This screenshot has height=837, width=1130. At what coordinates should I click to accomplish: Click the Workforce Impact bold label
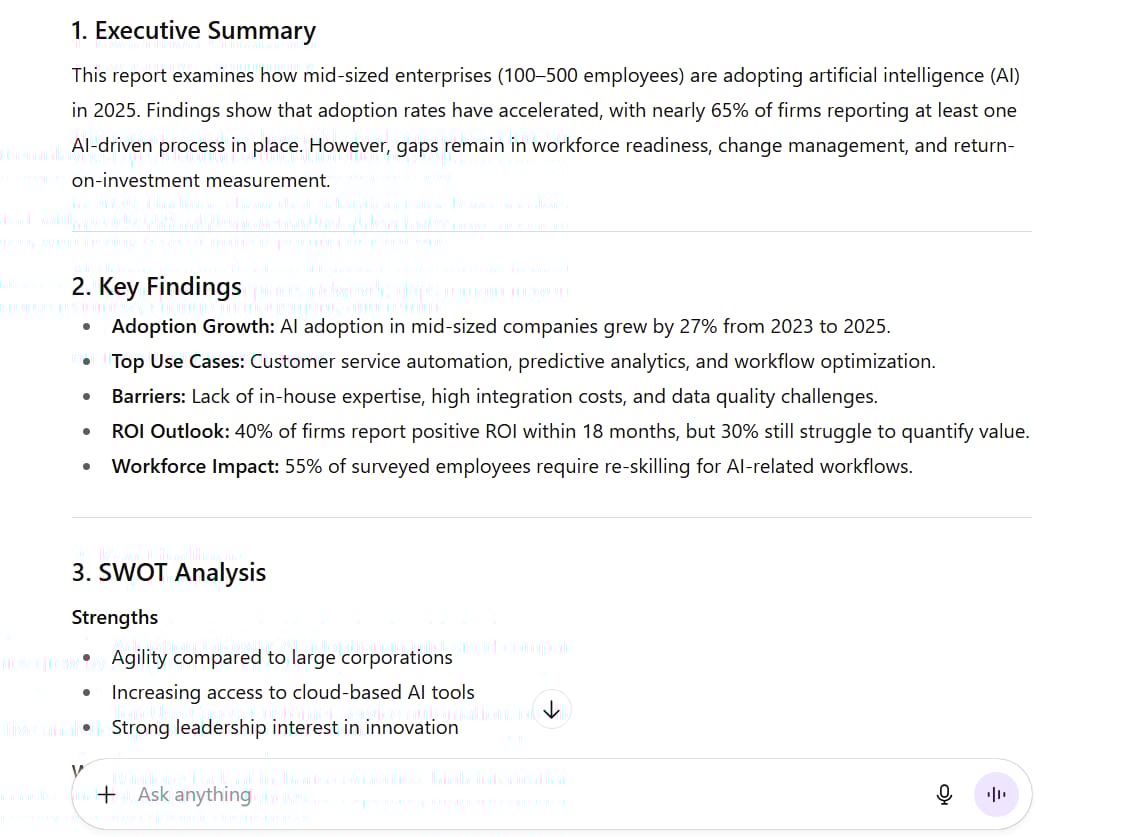tap(195, 466)
